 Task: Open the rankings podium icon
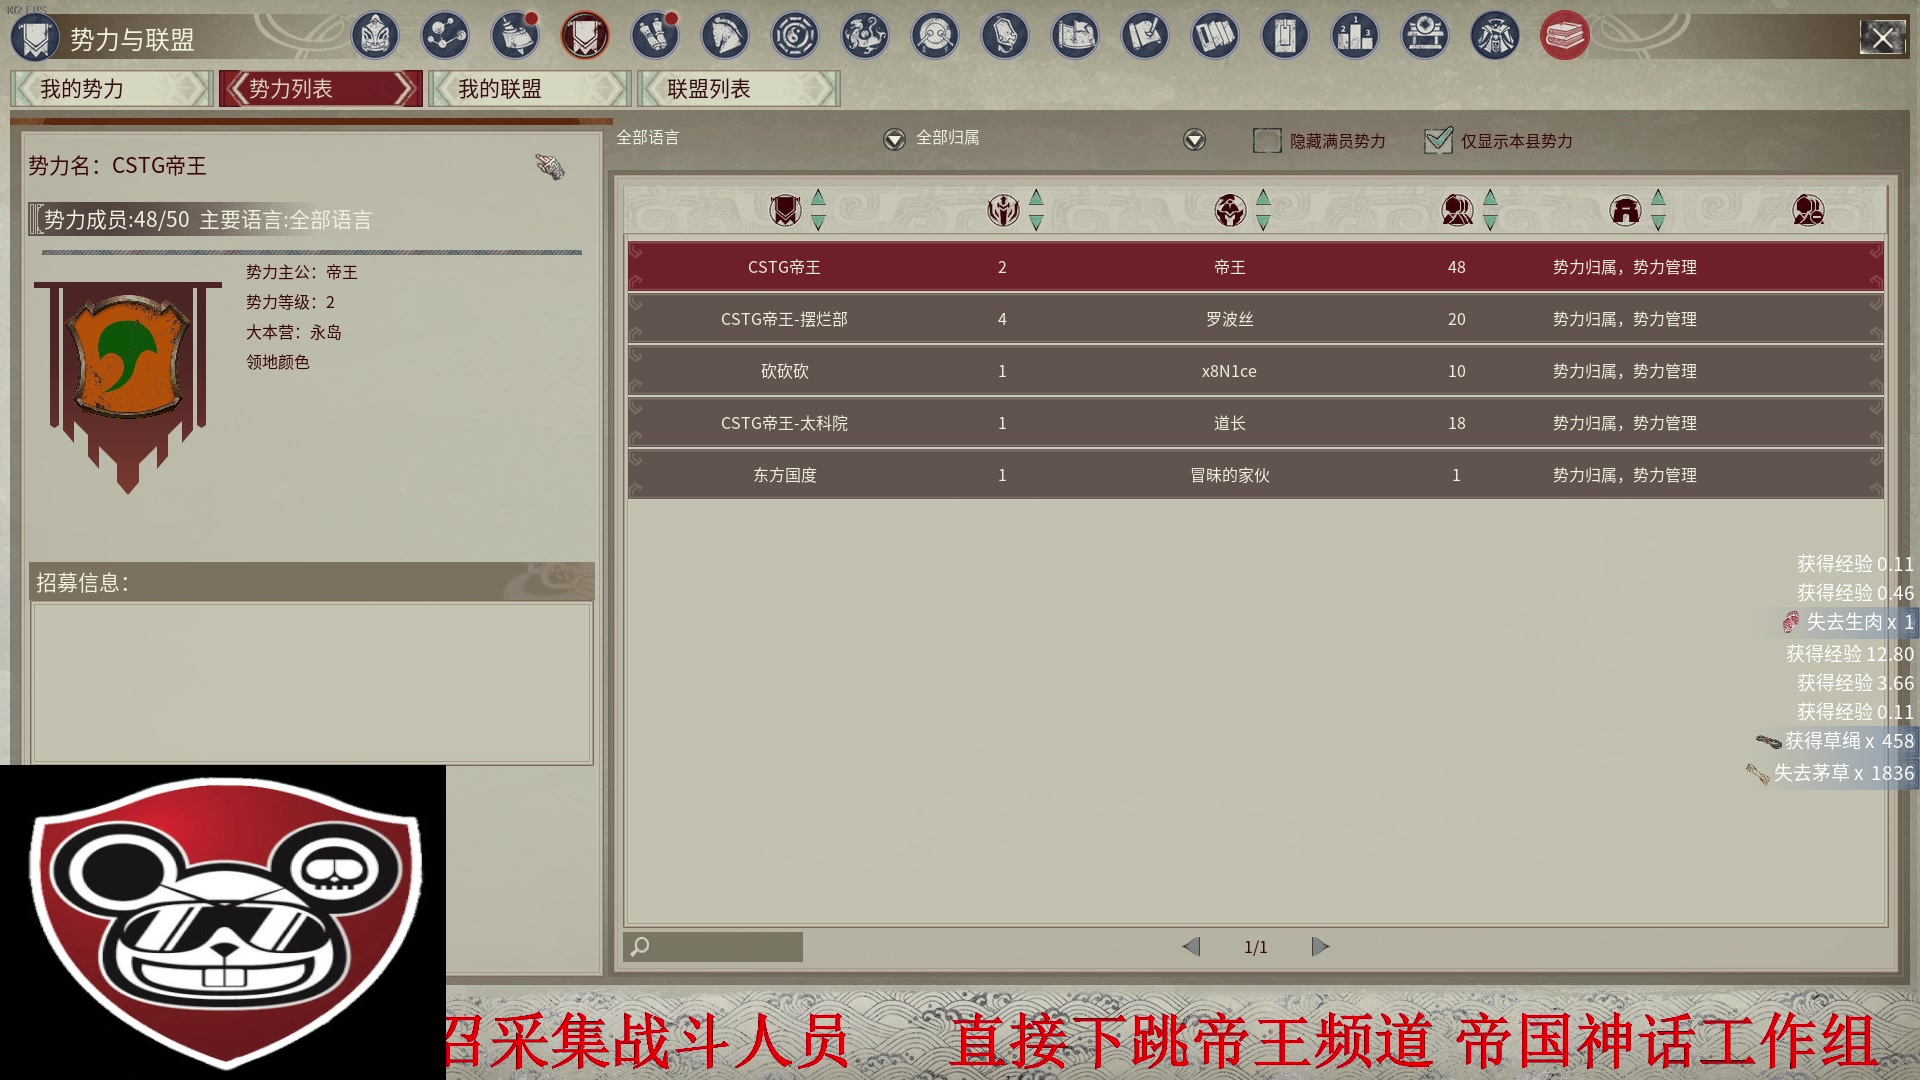(1355, 37)
